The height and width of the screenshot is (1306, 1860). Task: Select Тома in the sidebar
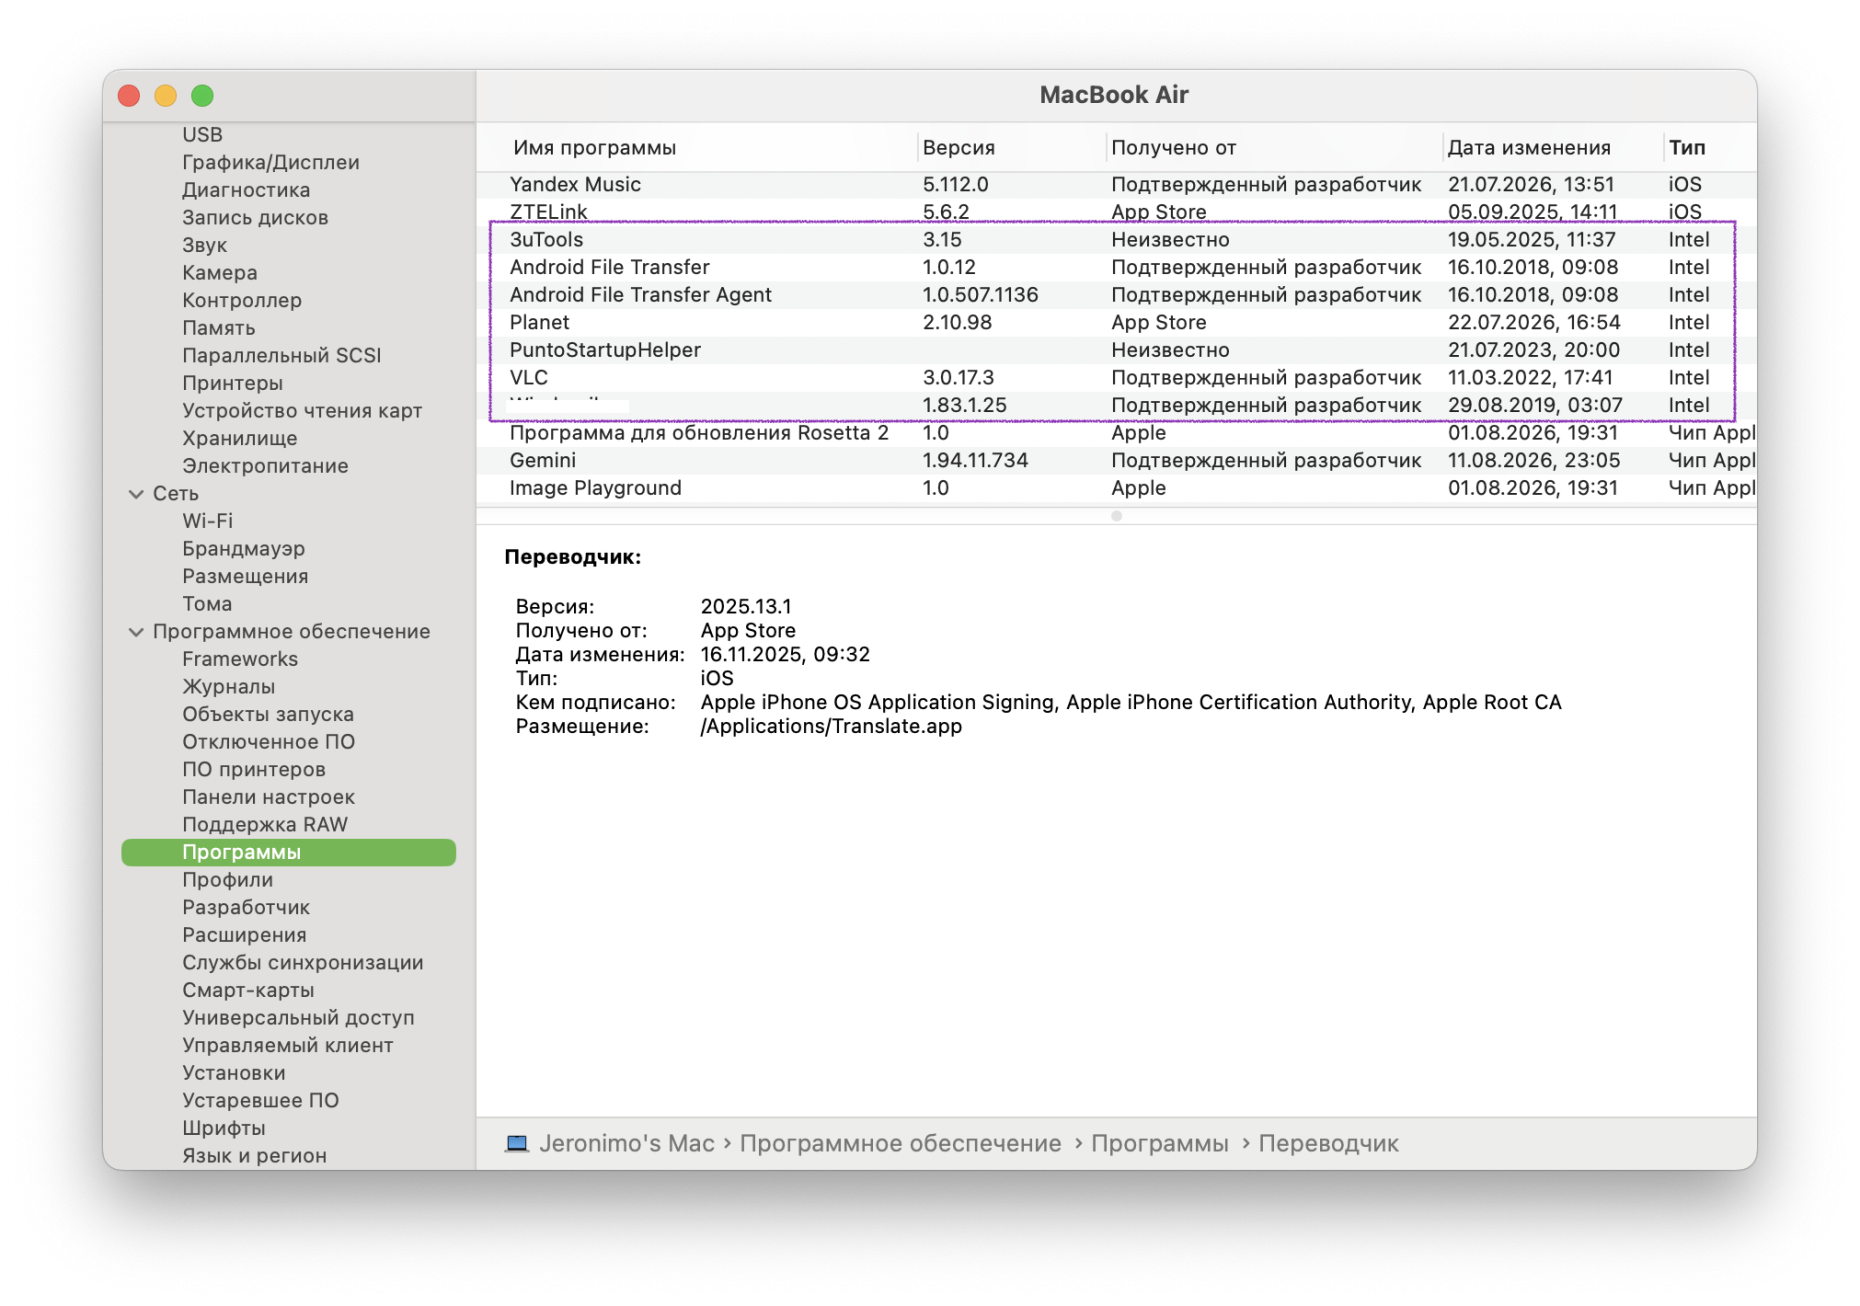click(207, 604)
